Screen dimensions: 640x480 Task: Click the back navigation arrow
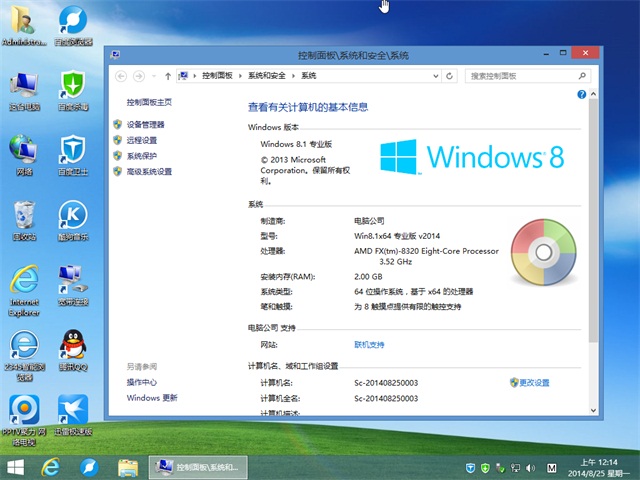(x=121, y=76)
